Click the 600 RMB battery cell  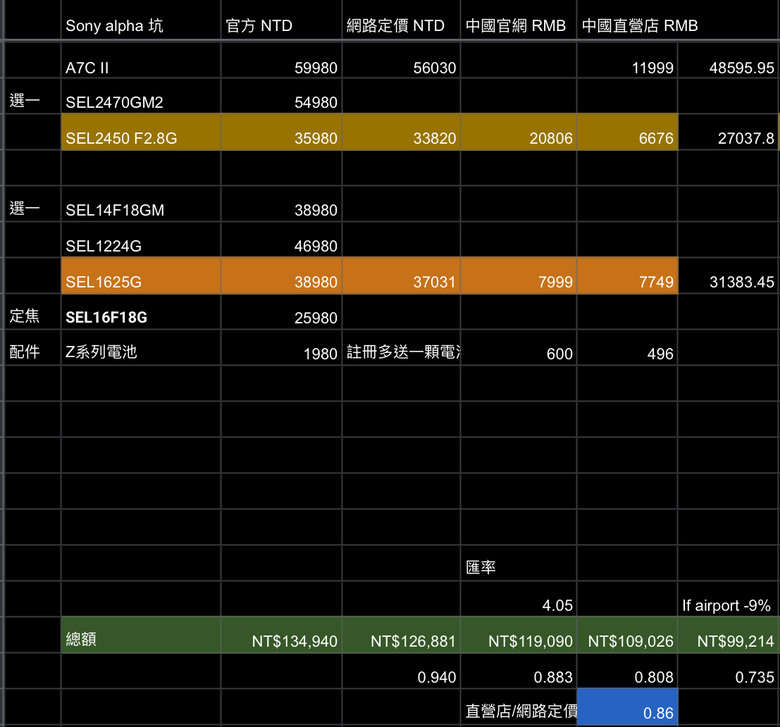point(518,347)
